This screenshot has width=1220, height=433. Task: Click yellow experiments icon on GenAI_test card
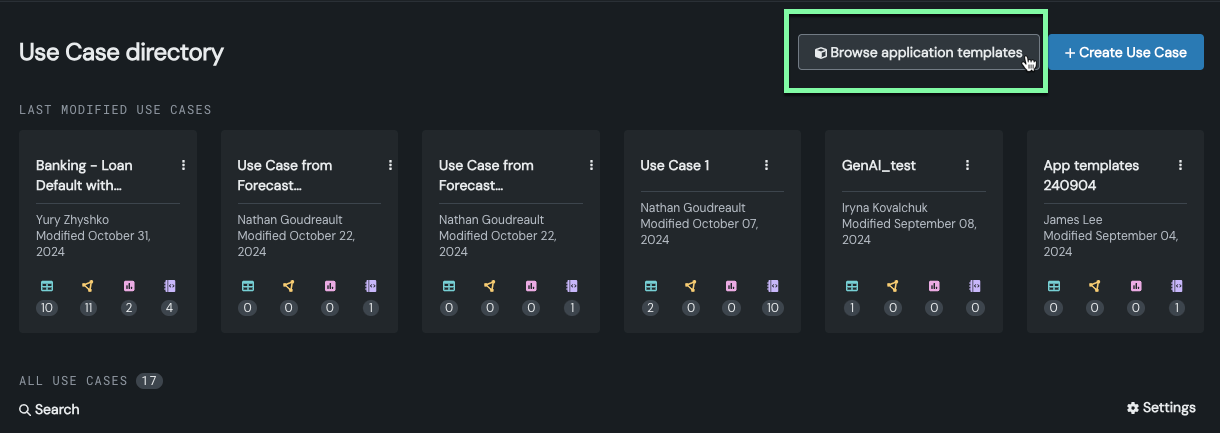pos(893,286)
